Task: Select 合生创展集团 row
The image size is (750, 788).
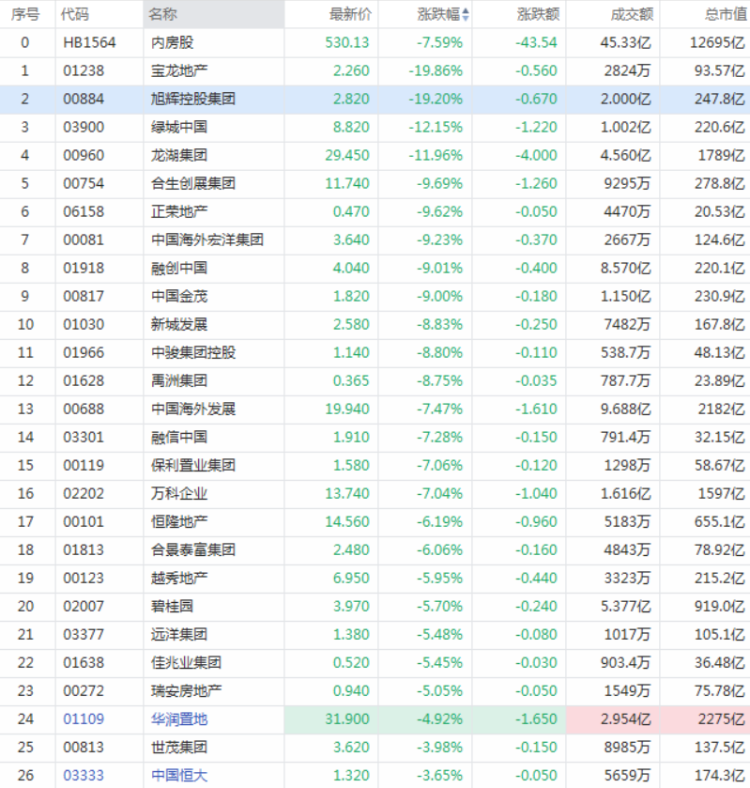Action: [375, 183]
